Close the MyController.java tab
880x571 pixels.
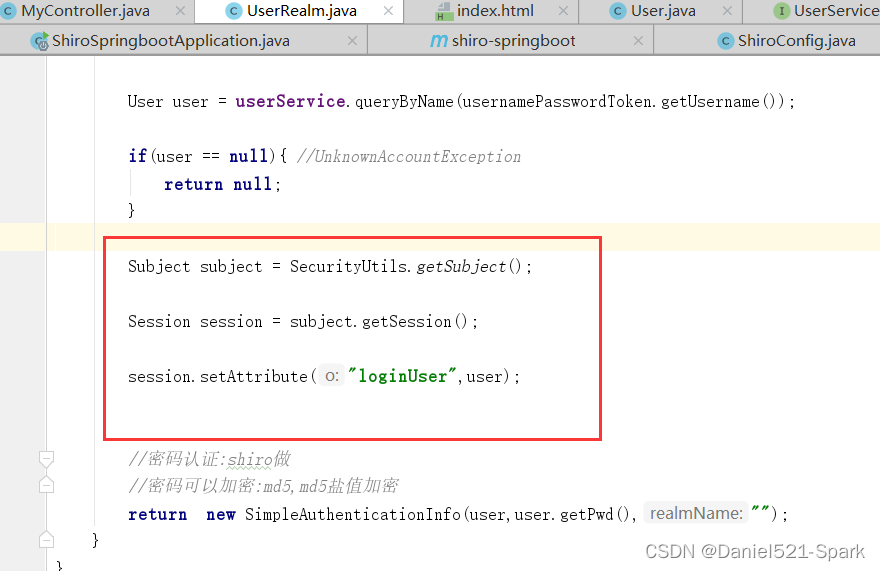coord(180,11)
